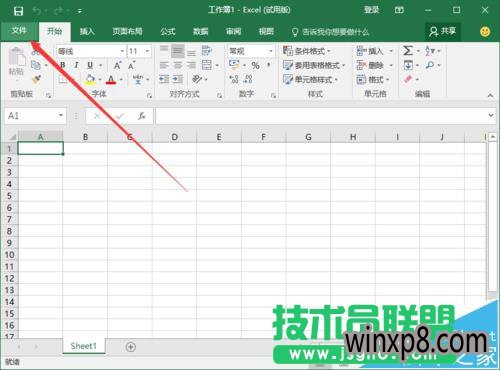The height and width of the screenshot is (370, 500).
Task: Click 格式 (Format) in the Cells group
Action: 373,80
